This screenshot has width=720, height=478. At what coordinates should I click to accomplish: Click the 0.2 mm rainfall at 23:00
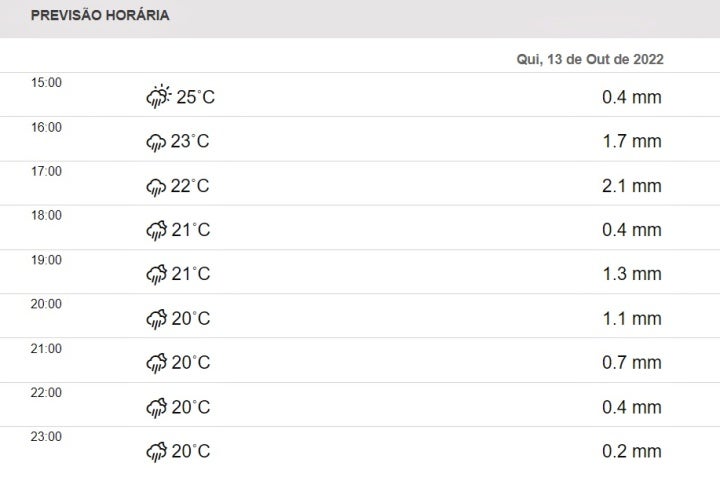(x=631, y=451)
